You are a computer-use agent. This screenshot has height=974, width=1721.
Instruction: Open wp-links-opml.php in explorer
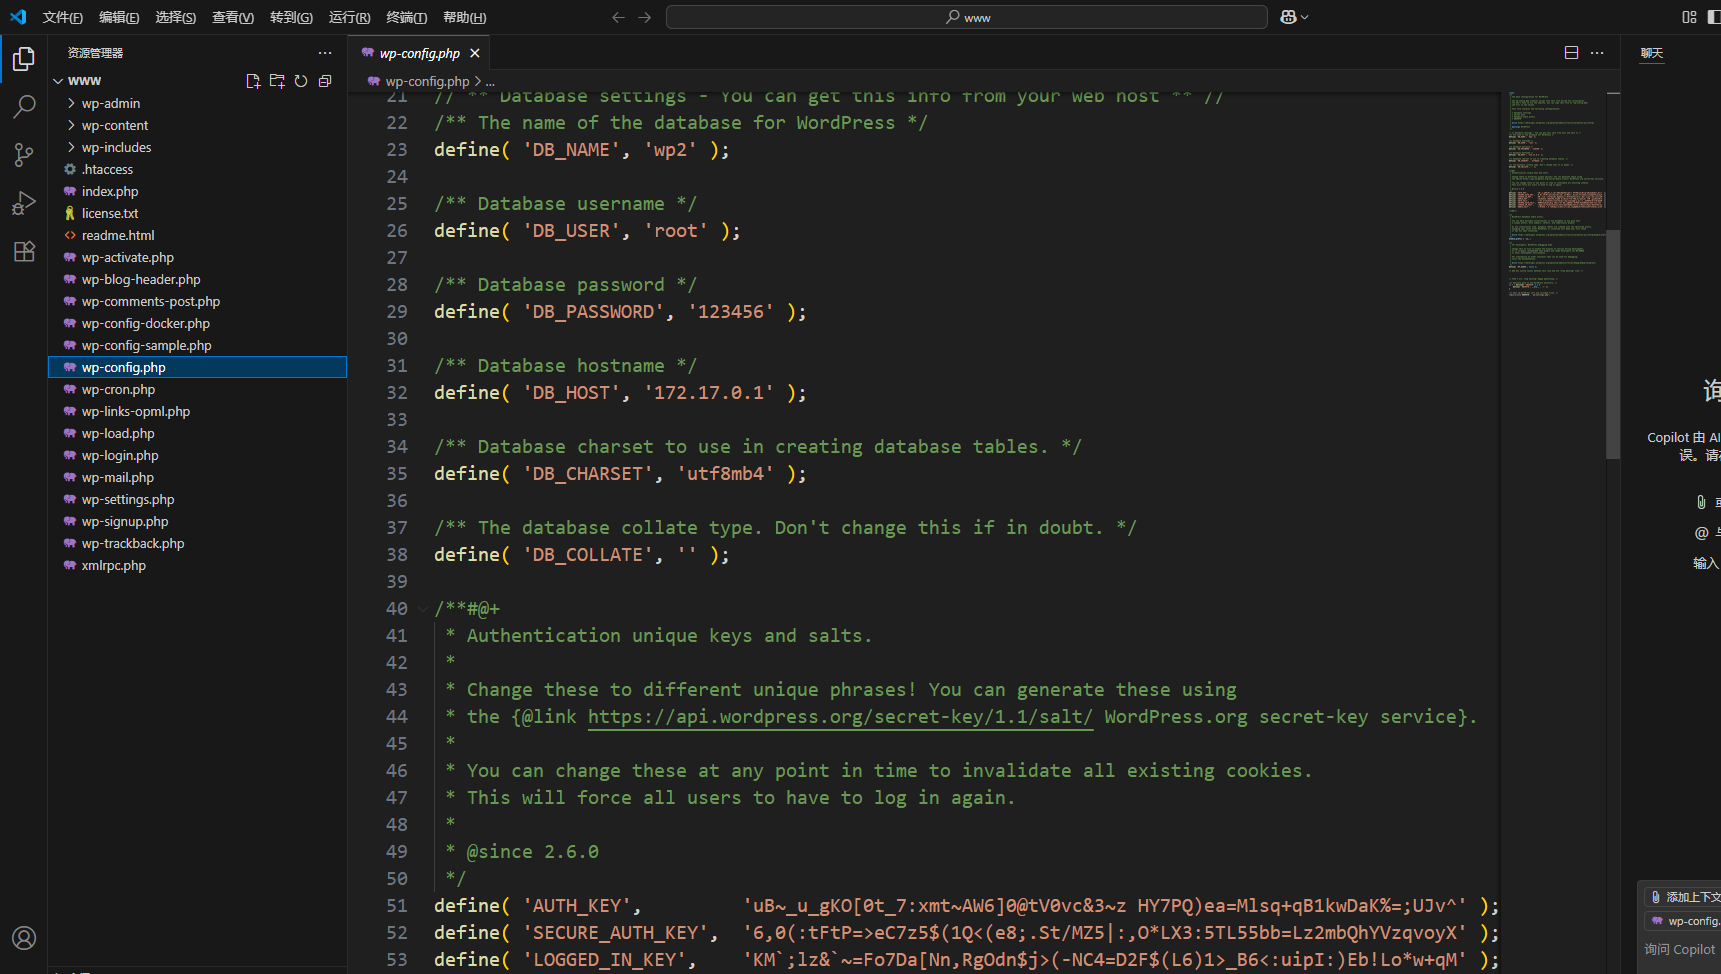click(x=198, y=411)
